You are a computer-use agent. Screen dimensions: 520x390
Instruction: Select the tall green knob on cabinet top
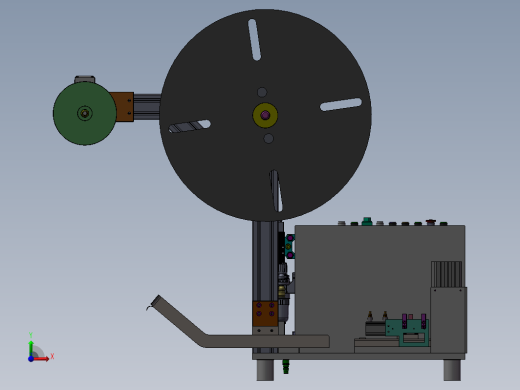tap(367, 221)
